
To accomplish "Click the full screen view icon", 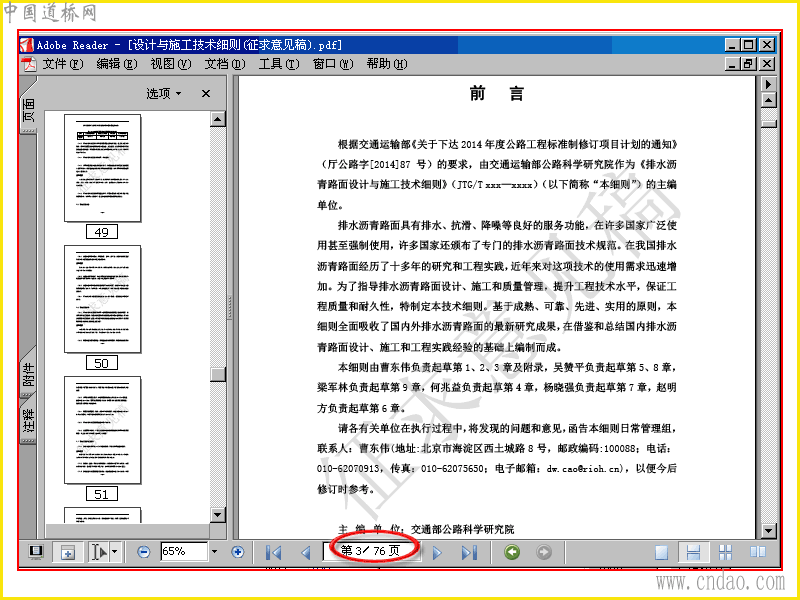I will click(x=36, y=552).
